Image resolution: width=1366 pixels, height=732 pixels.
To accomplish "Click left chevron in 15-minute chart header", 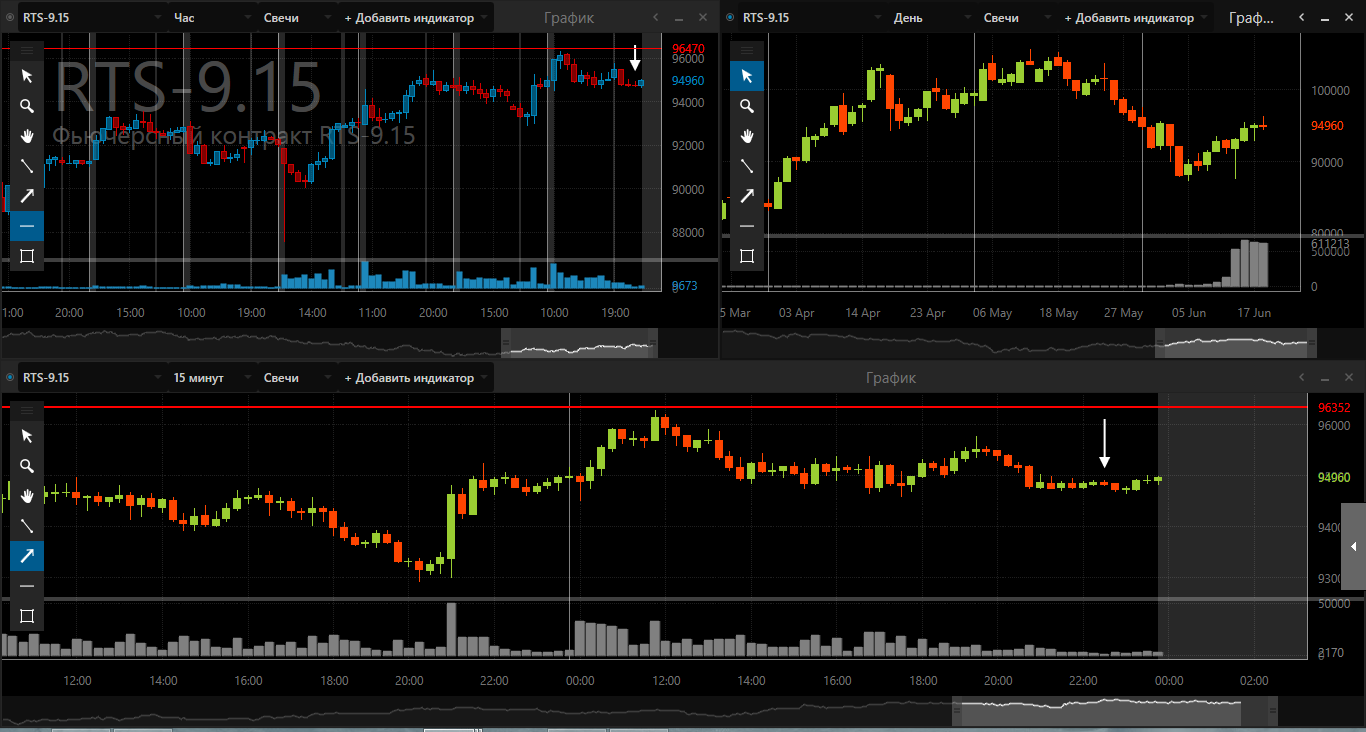I will point(1302,378).
